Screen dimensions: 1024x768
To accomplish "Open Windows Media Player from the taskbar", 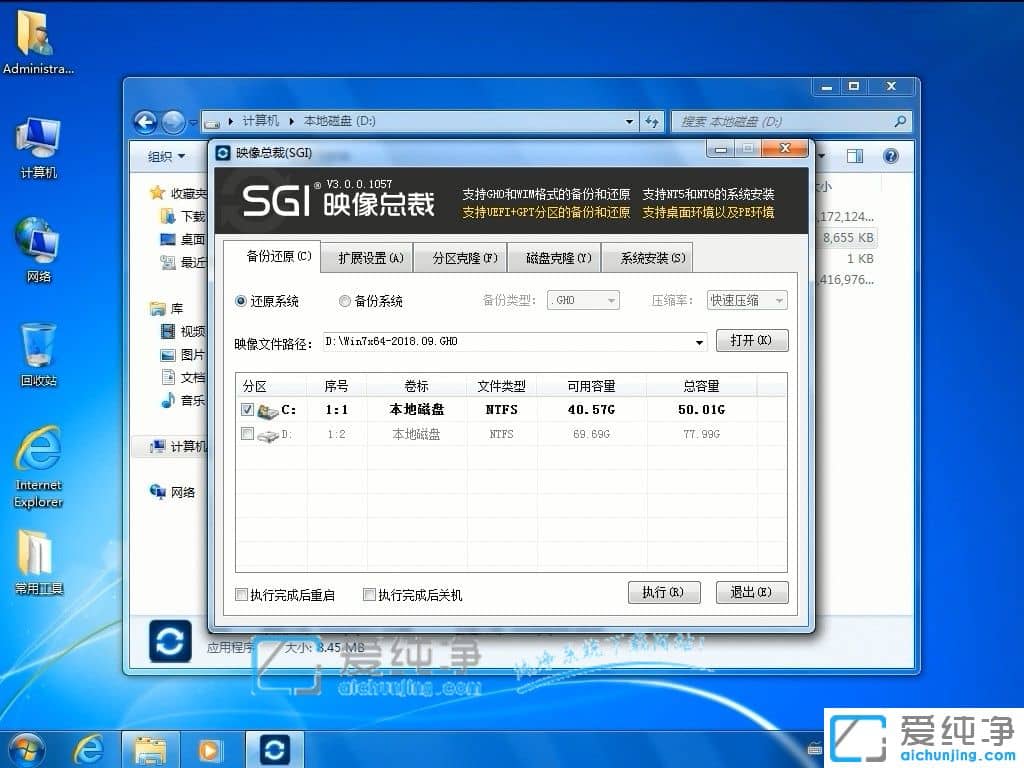I will (212, 748).
